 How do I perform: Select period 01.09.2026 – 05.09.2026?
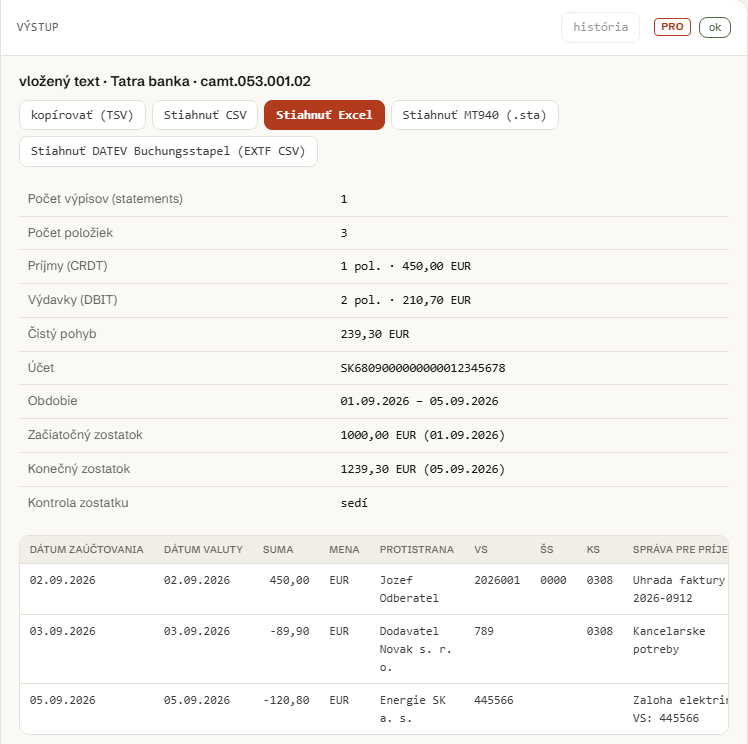point(419,402)
